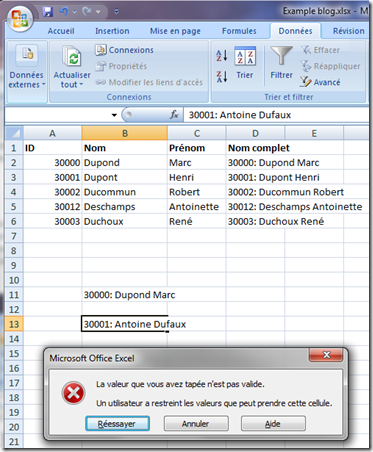Click the Prénom header cell
Image resolution: width=373 pixels, height=452 pixels.
[197, 148]
